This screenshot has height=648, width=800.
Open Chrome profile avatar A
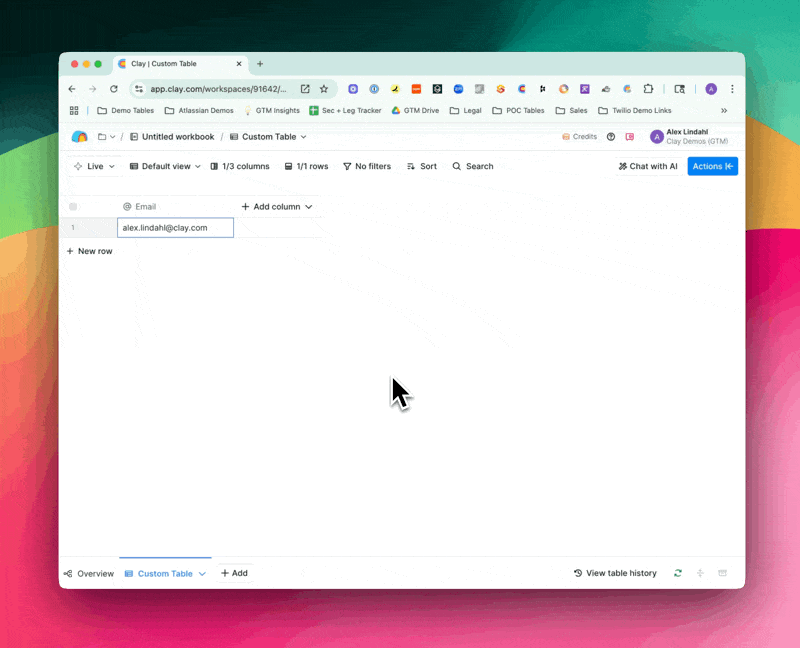pyautogui.click(x=711, y=89)
